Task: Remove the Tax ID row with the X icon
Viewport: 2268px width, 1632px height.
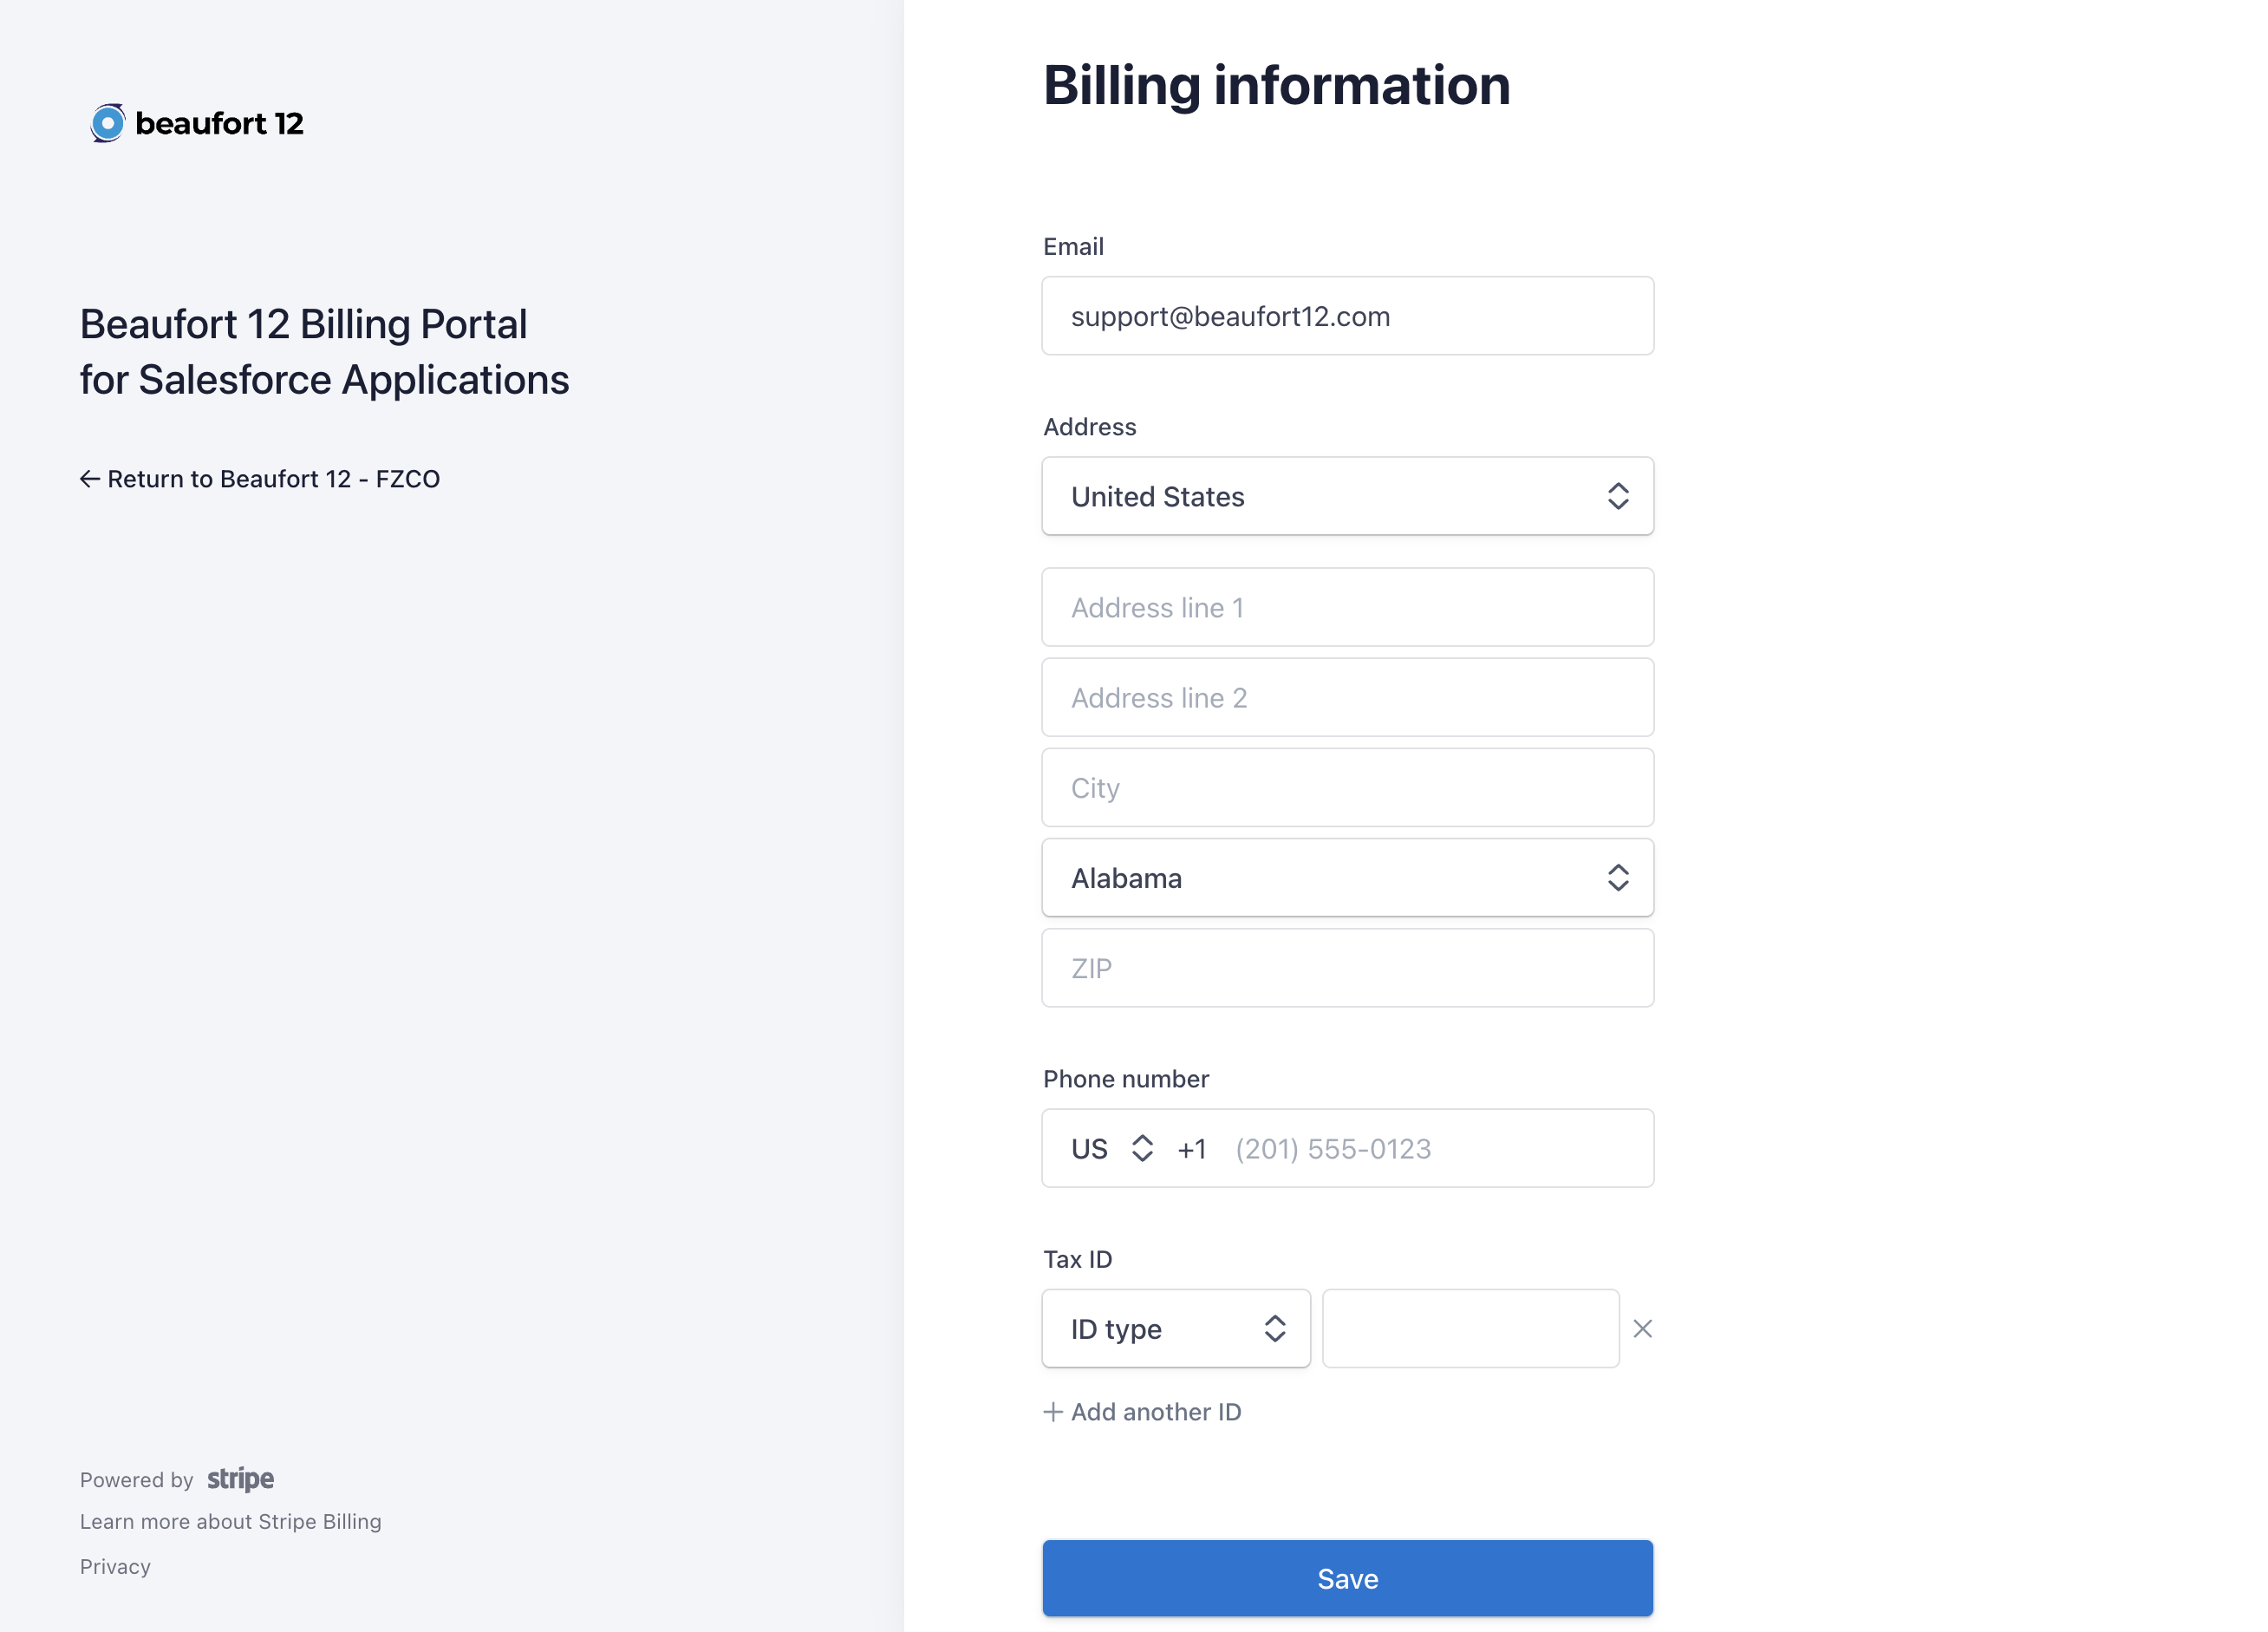Action: click(1642, 1328)
